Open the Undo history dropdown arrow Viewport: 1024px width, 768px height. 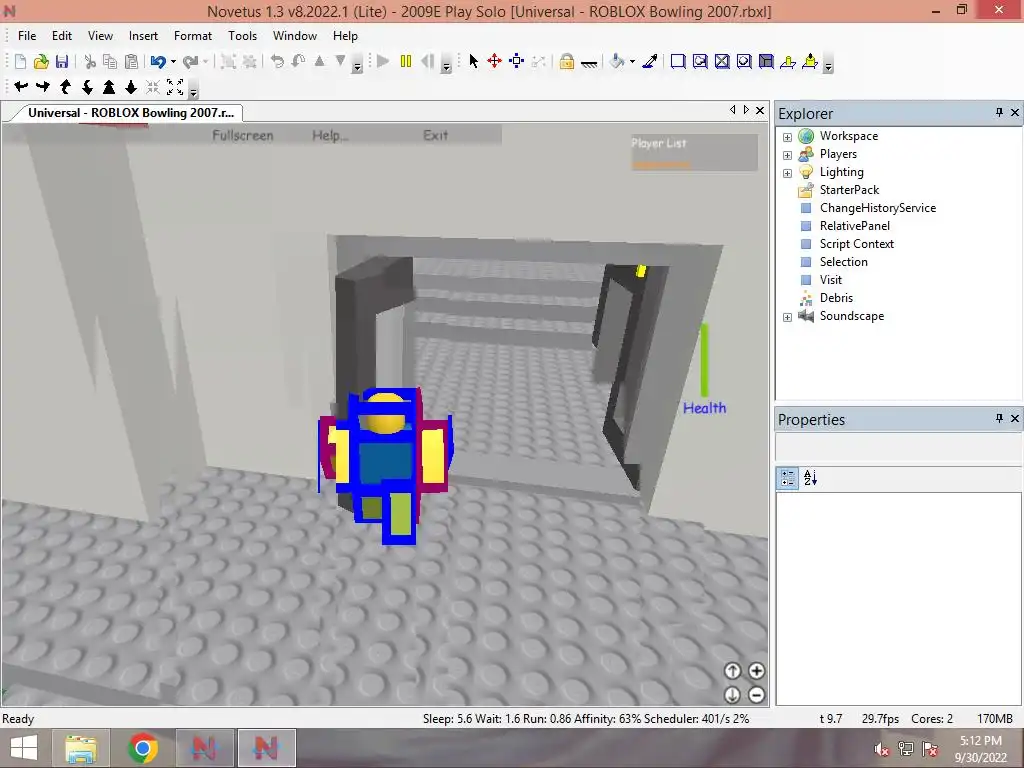(x=173, y=62)
